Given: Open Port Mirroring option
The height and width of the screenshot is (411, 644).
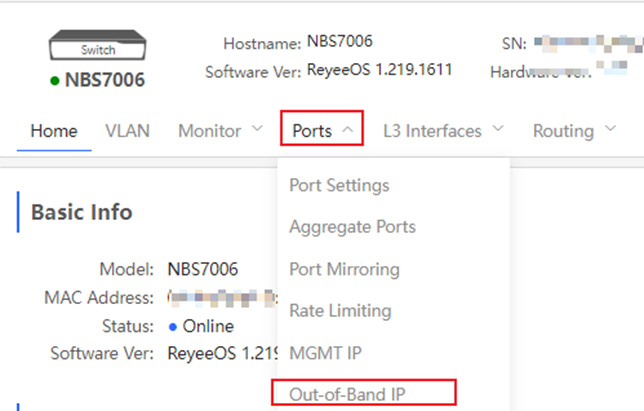Looking at the screenshot, I should point(344,269).
